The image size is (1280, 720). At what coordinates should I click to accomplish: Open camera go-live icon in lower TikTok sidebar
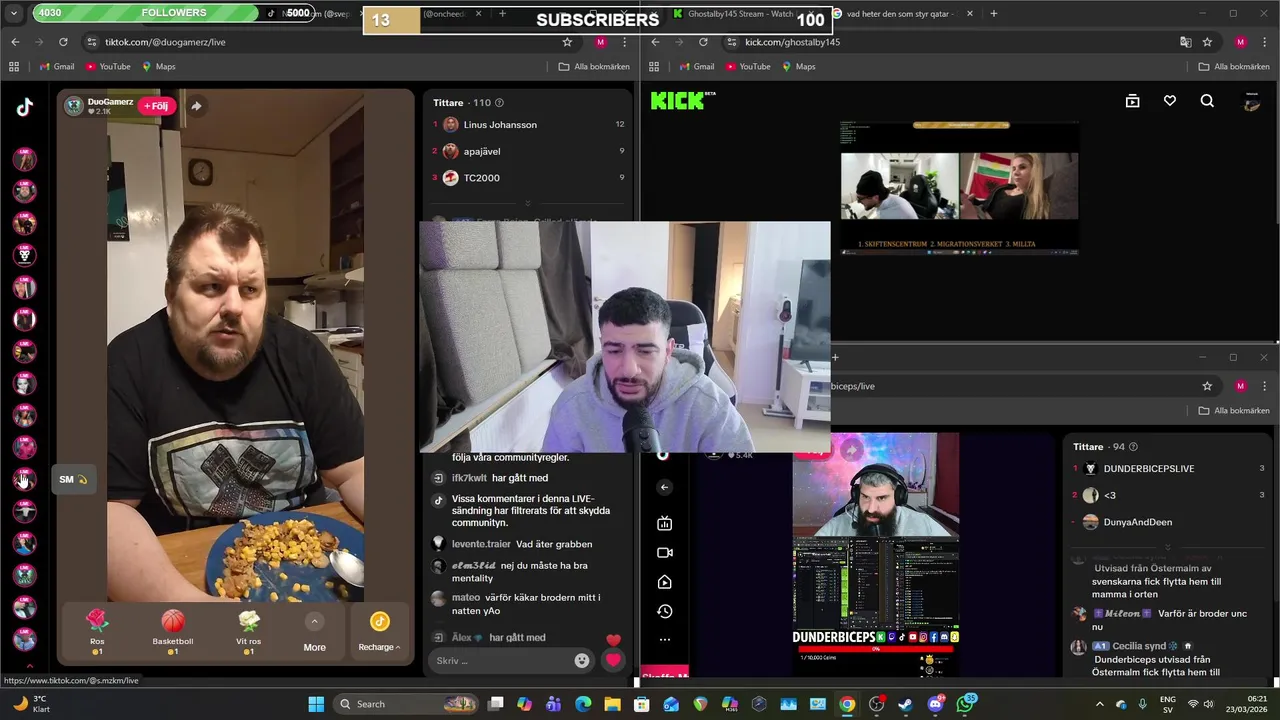664,552
